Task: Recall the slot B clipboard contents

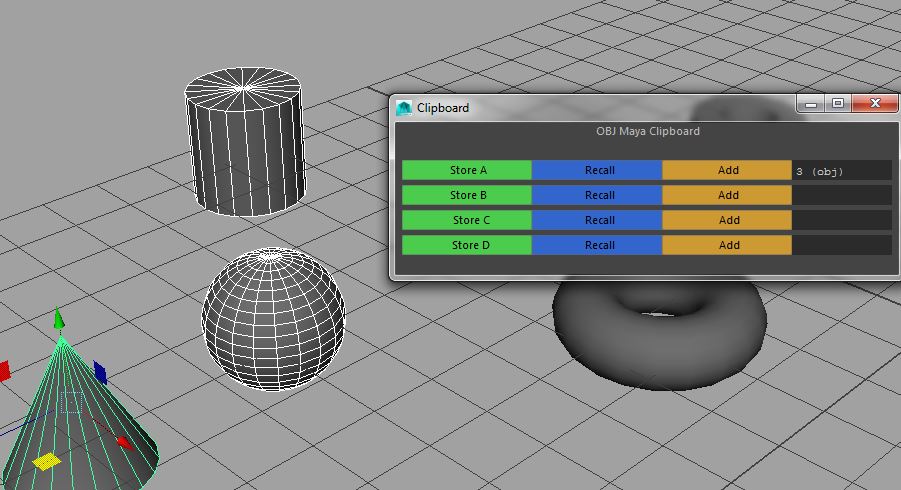Action: (x=597, y=195)
